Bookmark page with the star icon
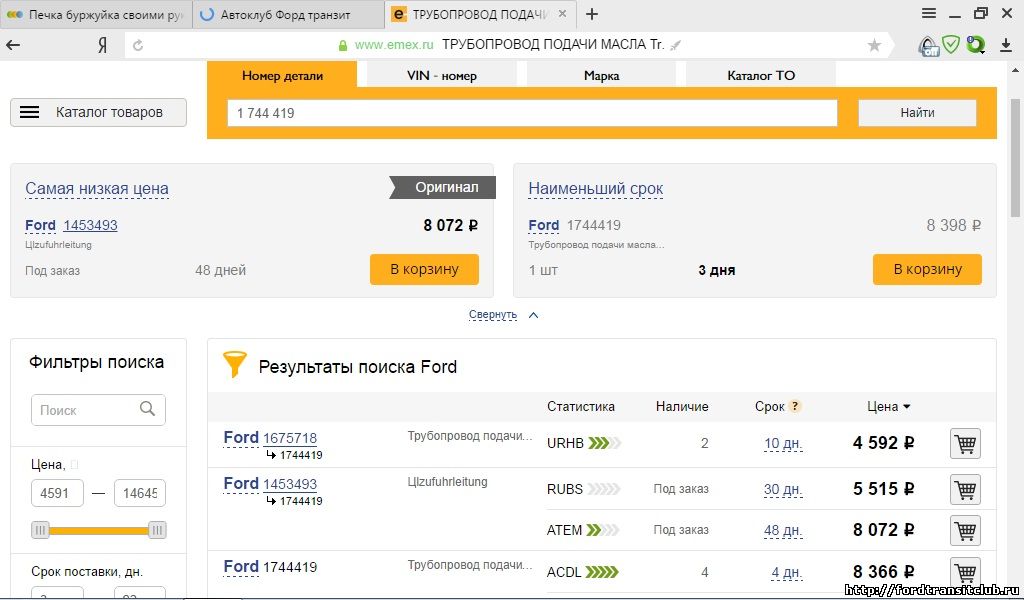 tap(874, 45)
